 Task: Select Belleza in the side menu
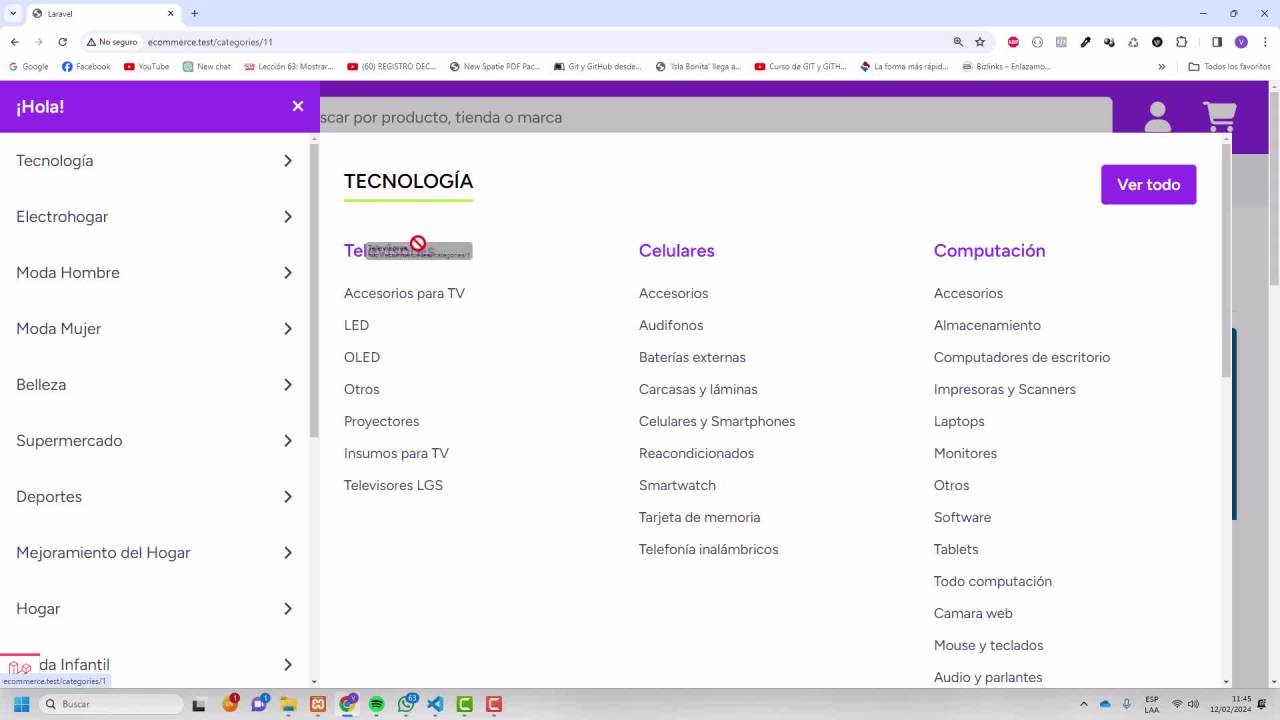[x=41, y=385]
